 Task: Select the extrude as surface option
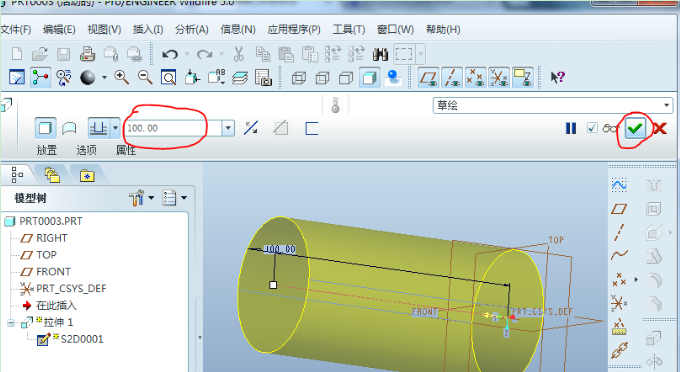[x=69, y=128]
